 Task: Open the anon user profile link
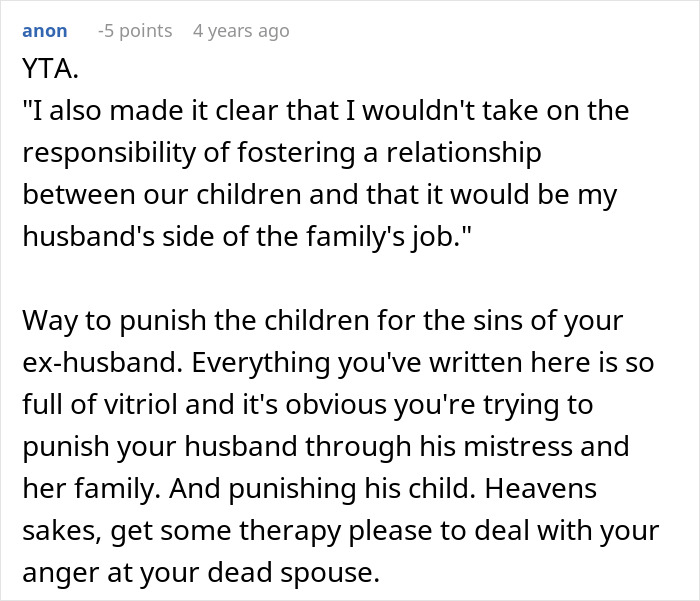(x=43, y=31)
